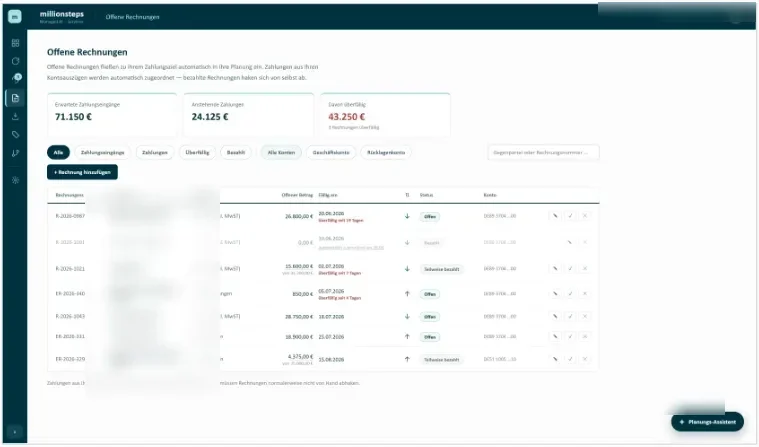759x447 pixels.
Task: Open the Planungs-Assistent
Action: click(707, 422)
